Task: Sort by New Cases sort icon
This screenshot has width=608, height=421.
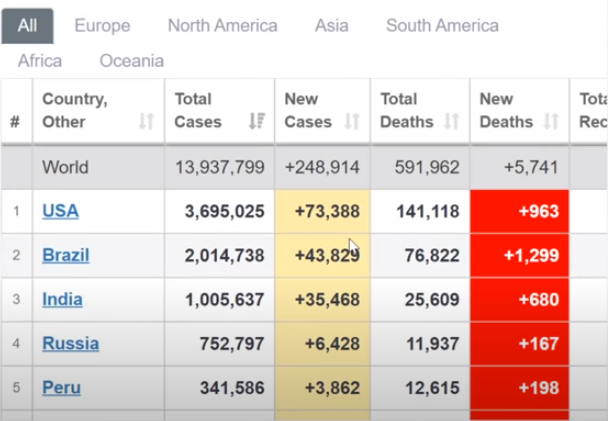Action: tap(352, 121)
